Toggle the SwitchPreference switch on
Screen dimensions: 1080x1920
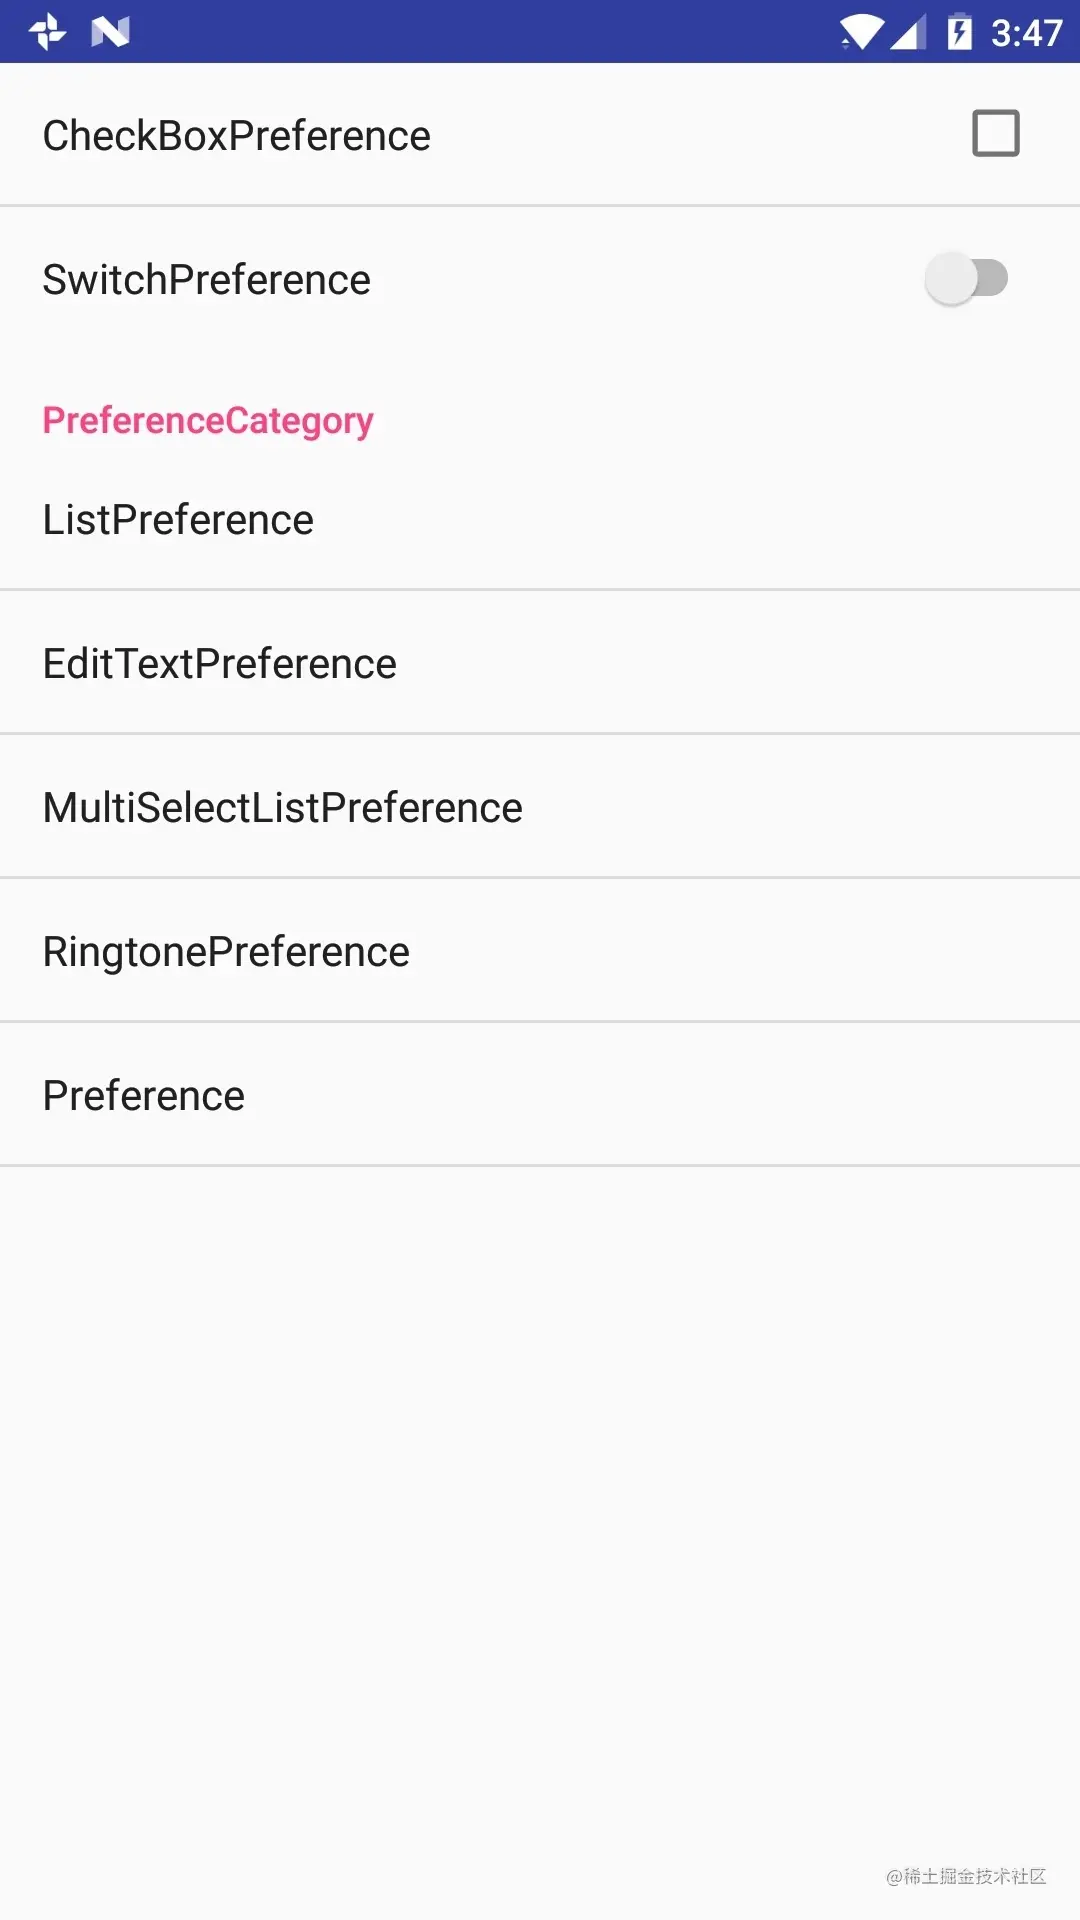[967, 279]
